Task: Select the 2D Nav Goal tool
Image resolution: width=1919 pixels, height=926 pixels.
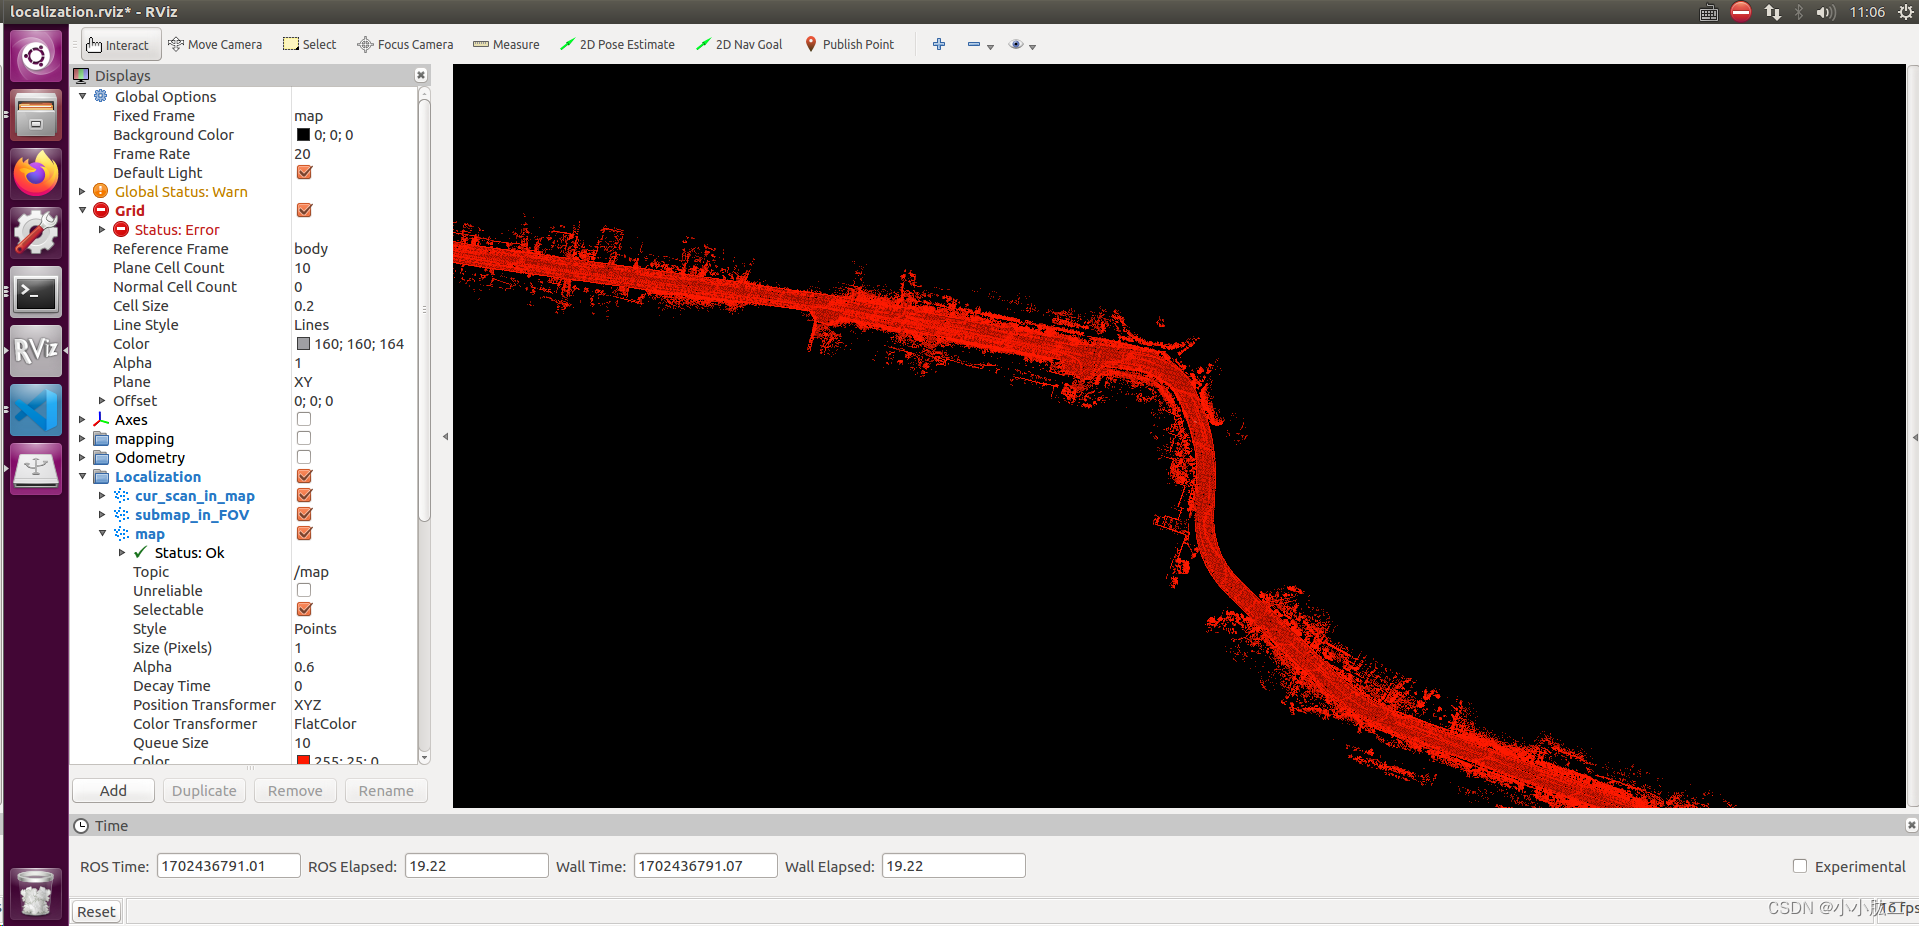Action: tap(739, 45)
